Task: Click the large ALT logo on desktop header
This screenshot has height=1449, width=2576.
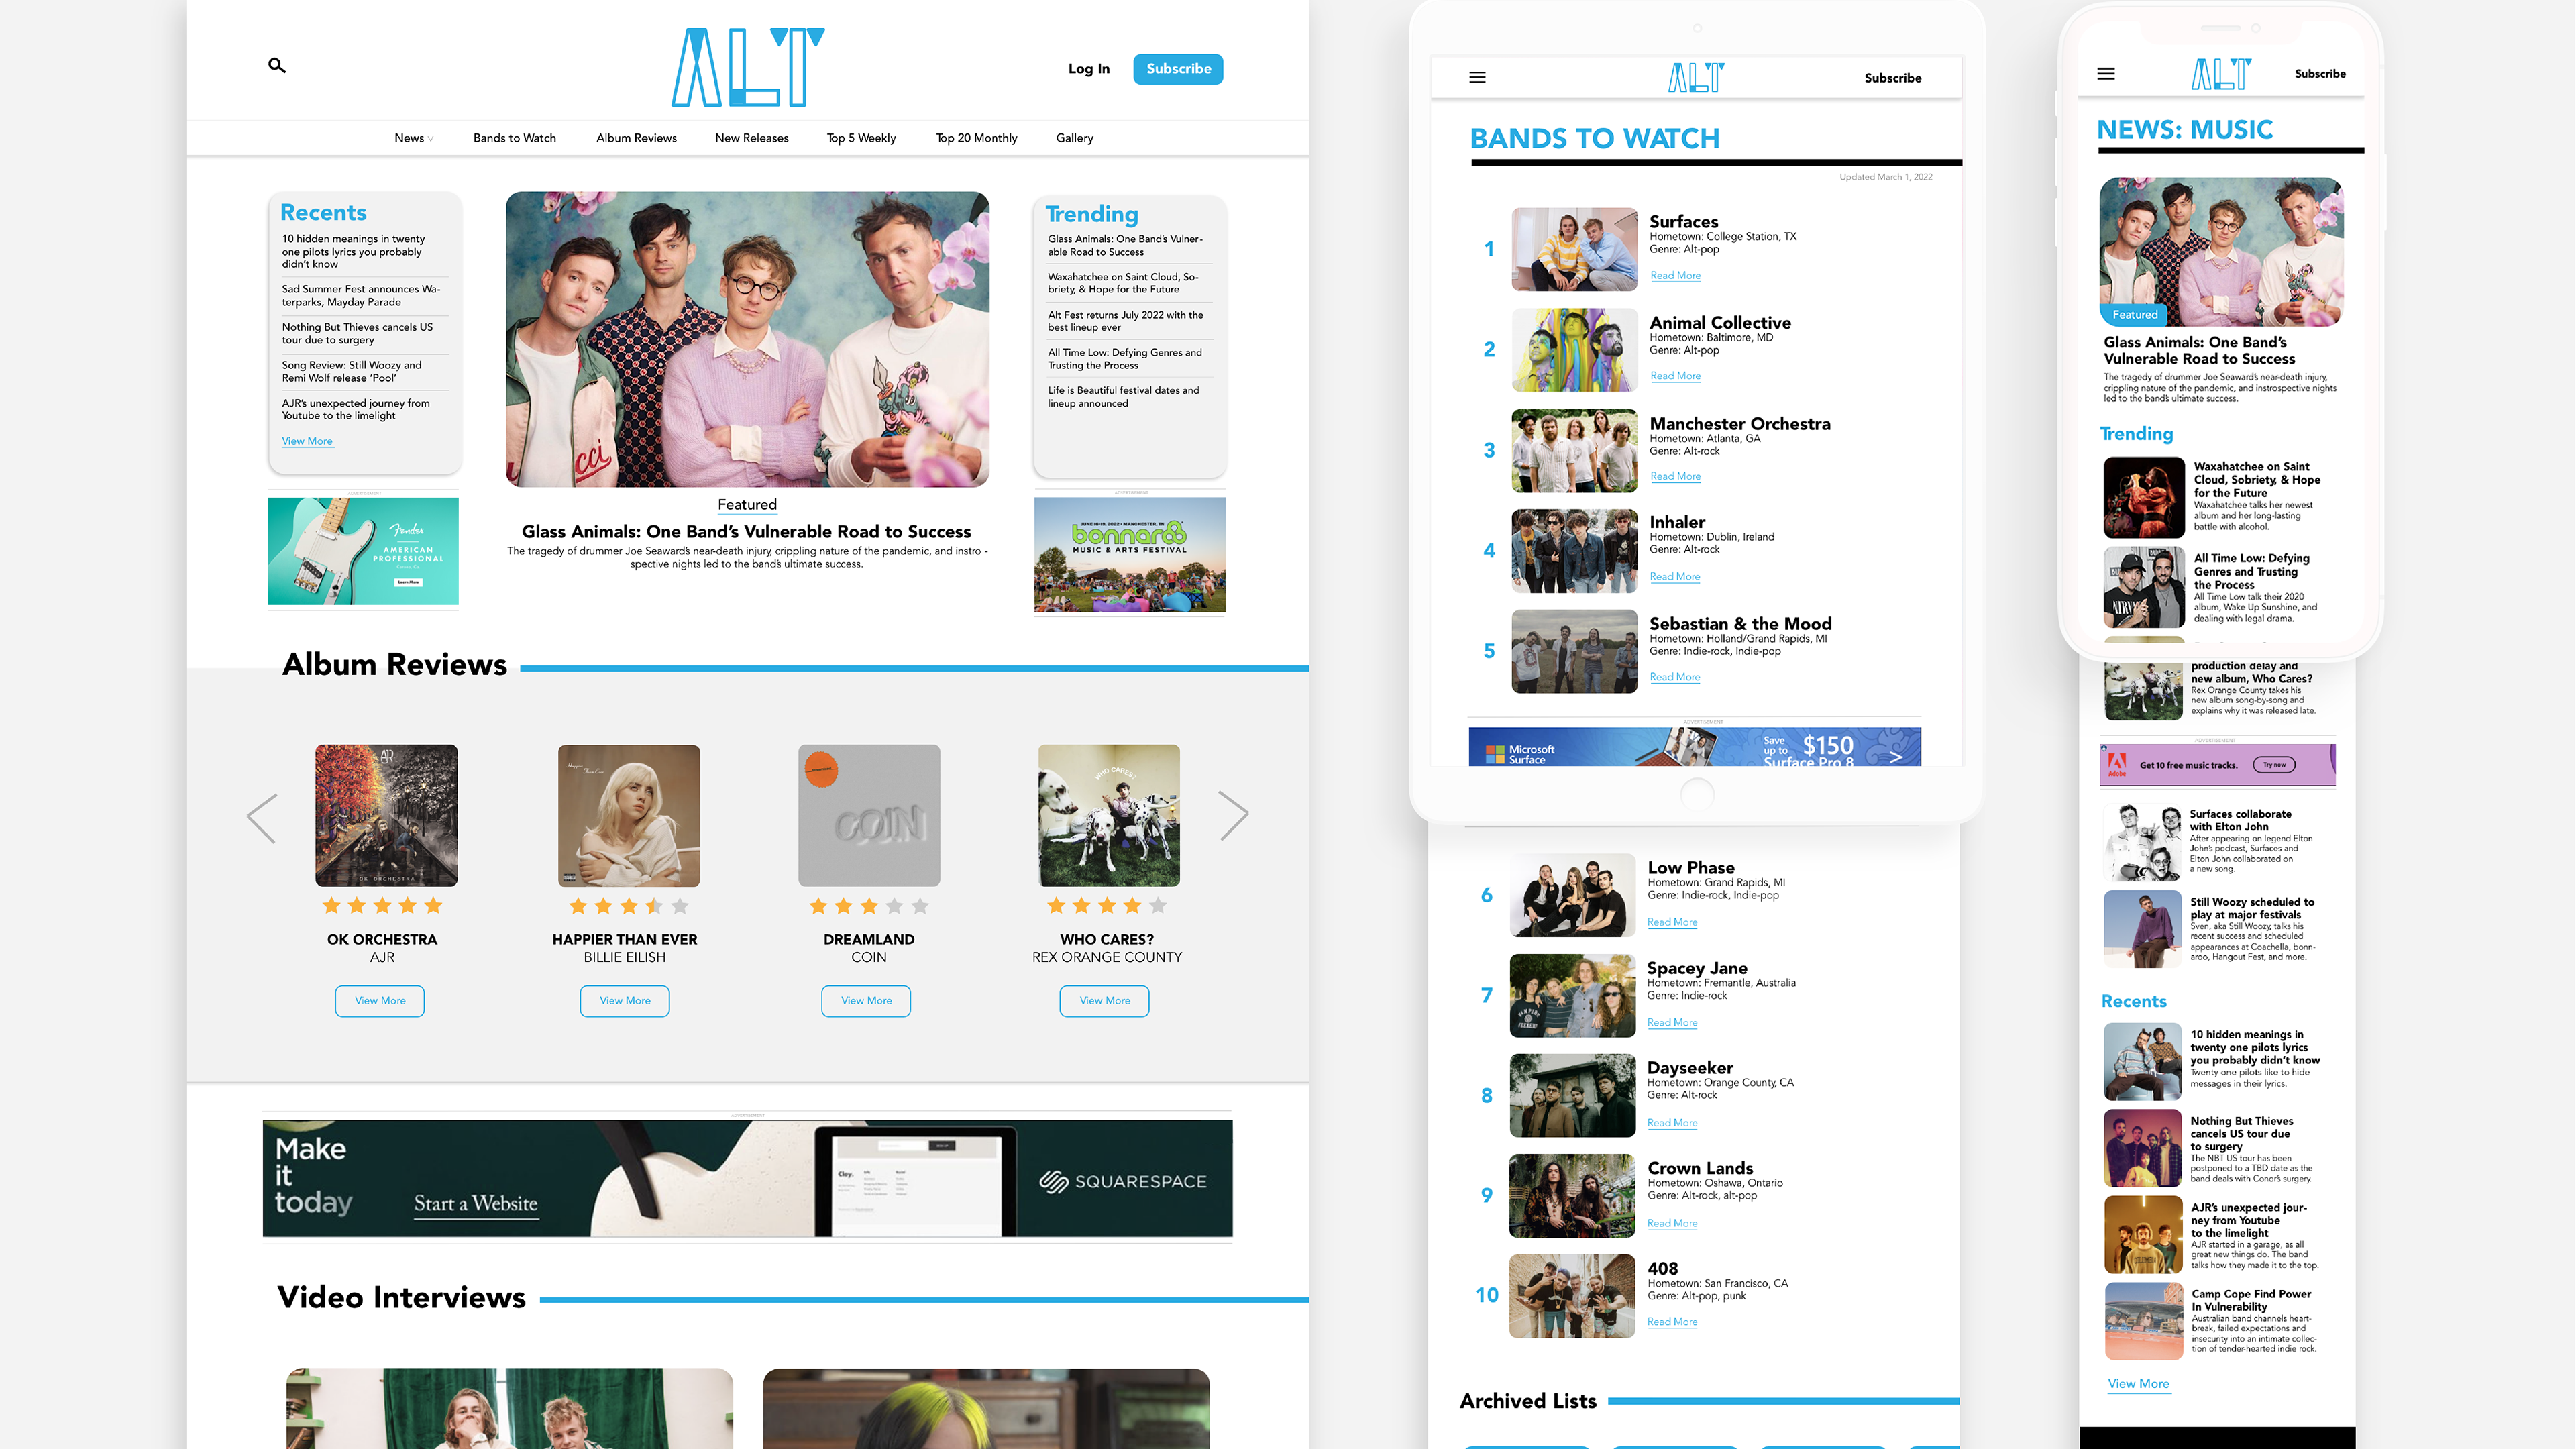Action: (x=747, y=67)
